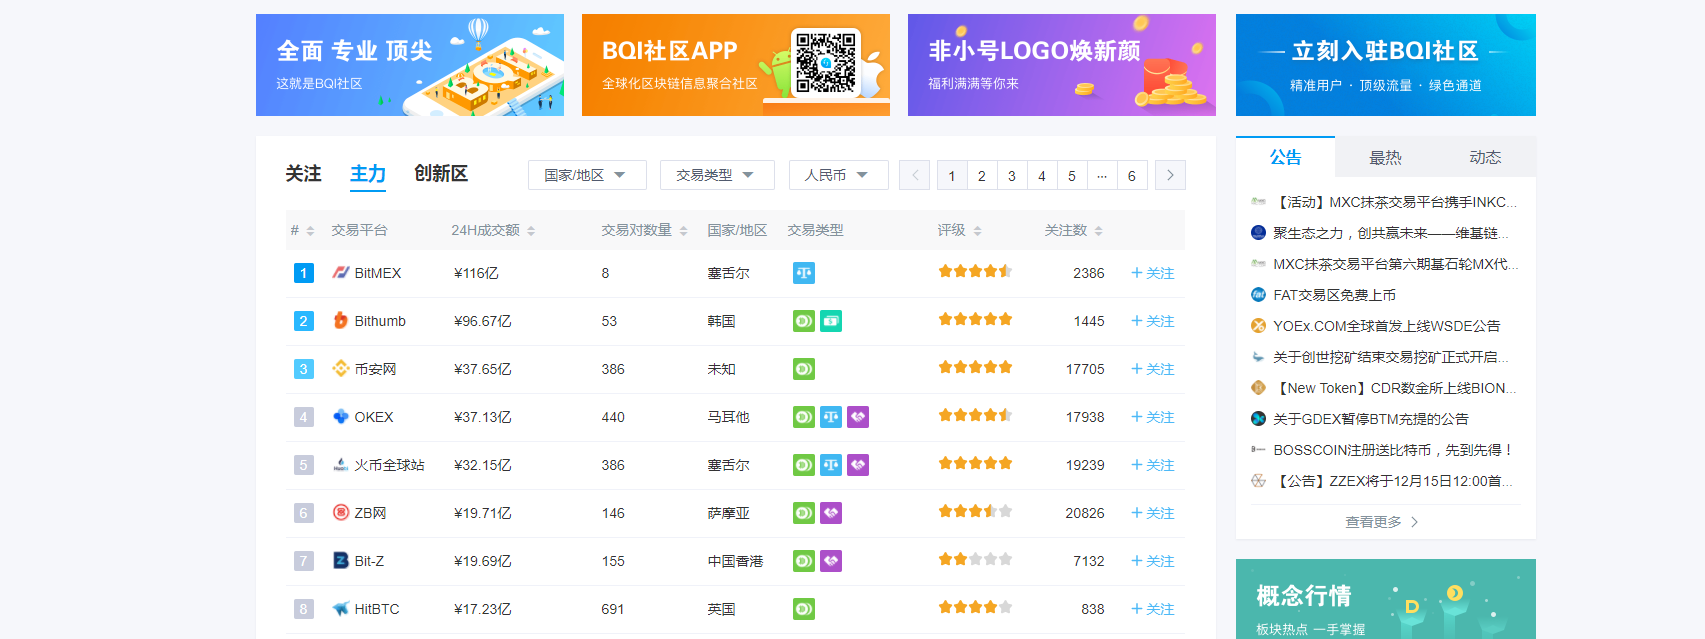Click the purple handshake icon in 火币全球站 row

(x=858, y=465)
